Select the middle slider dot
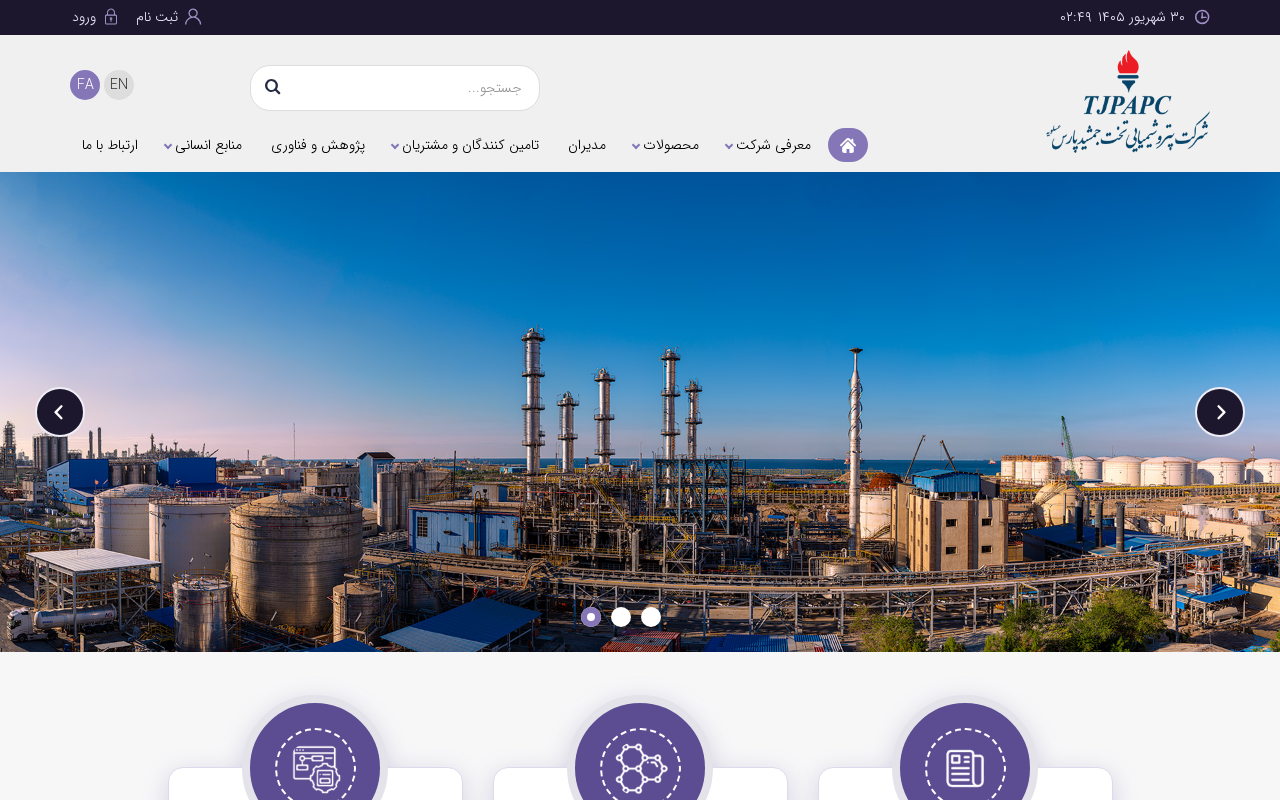This screenshot has width=1280, height=800. 621,617
